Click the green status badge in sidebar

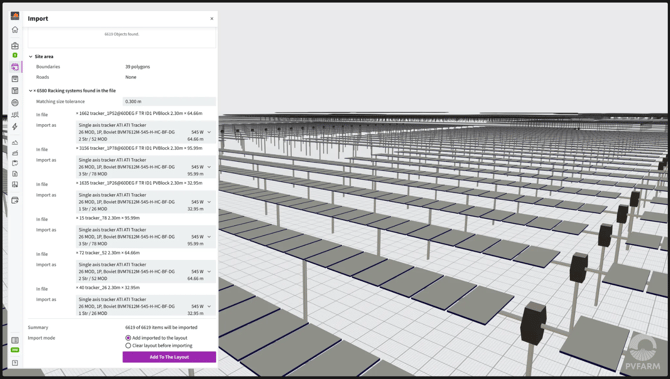15,350
